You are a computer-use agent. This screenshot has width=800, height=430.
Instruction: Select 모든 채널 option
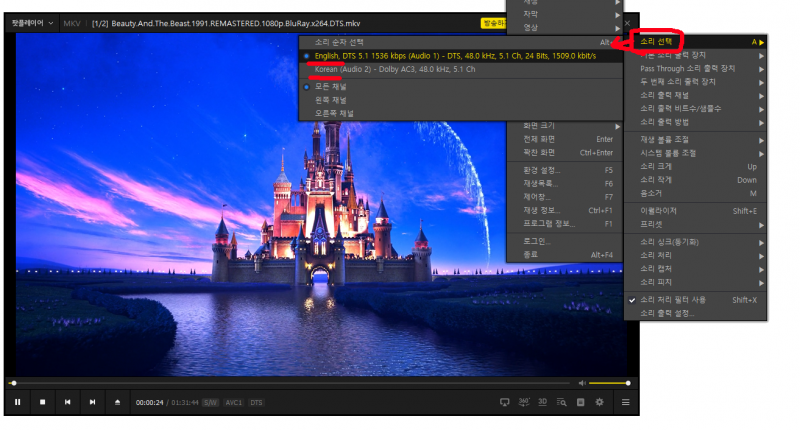460,87
